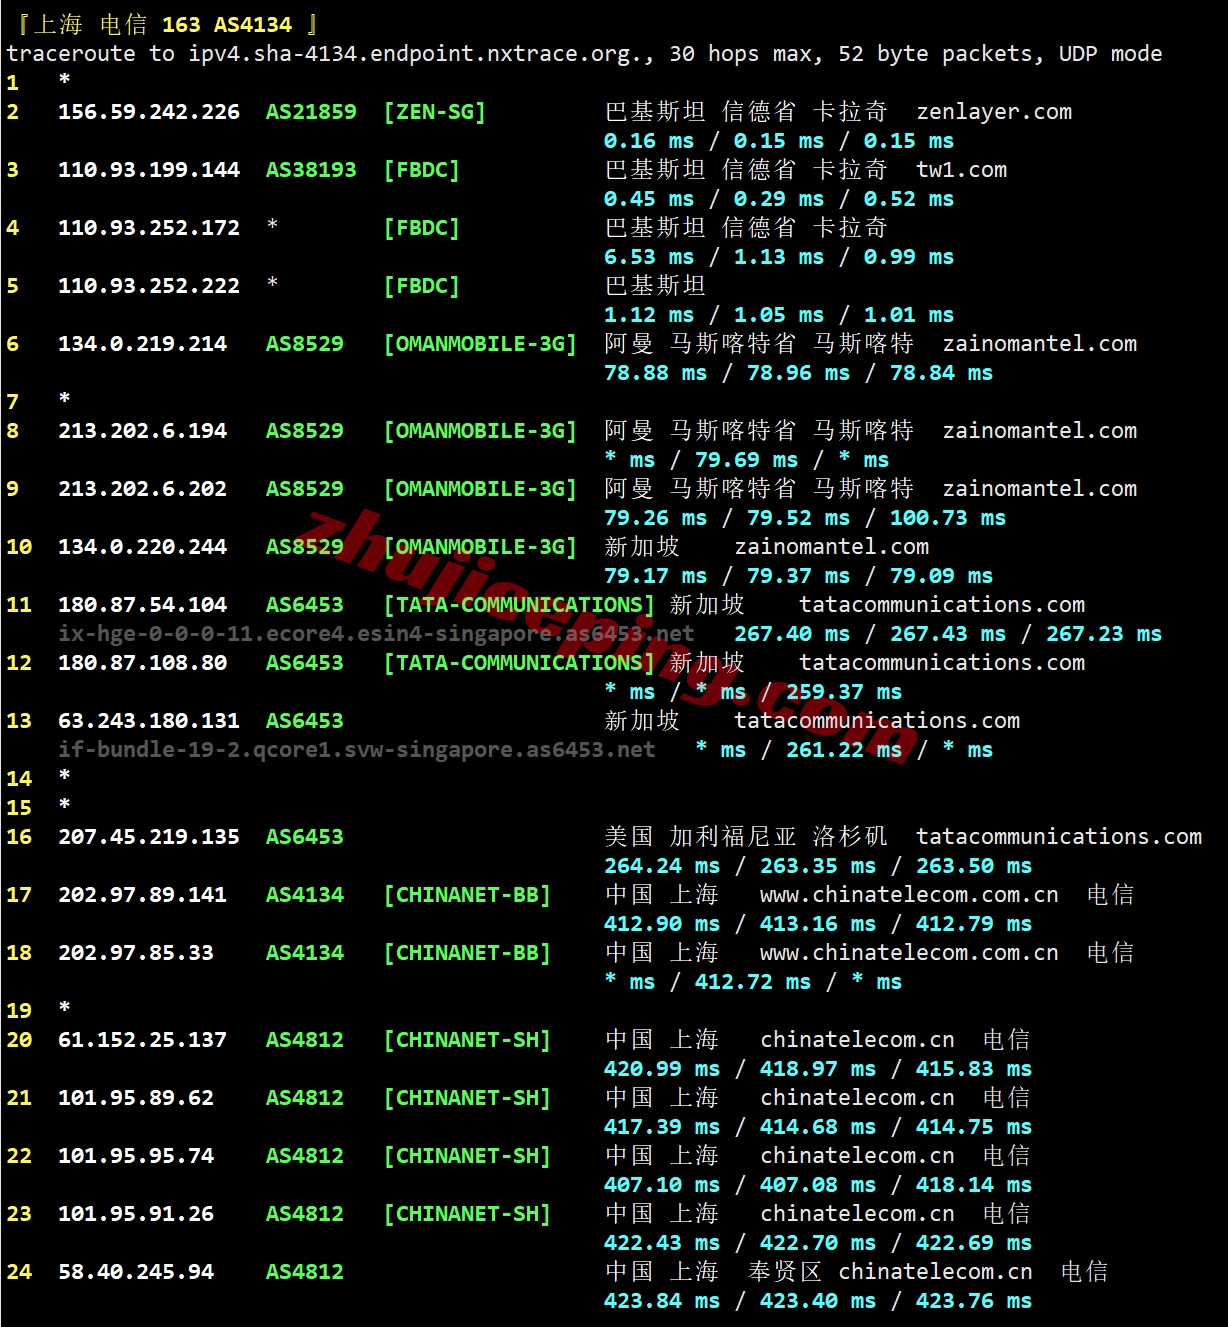Screen dimensions: 1228x1327
Task: Click zainomantel.com on hop 10
Action: point(831,547)
